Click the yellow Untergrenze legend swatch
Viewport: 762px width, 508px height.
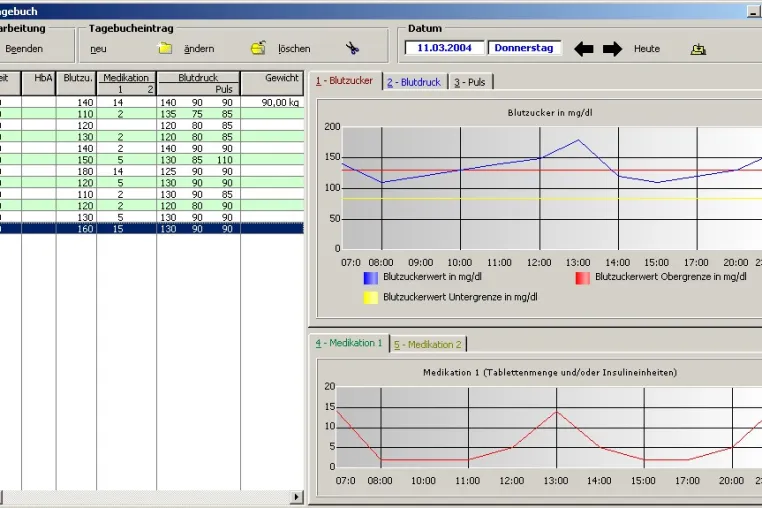pyautogui.click(x=370, y=298)
